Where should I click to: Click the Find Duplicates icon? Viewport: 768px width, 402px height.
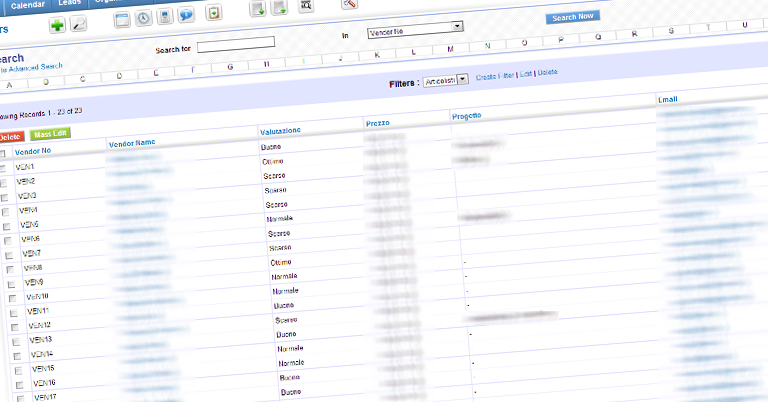[306, 5]
